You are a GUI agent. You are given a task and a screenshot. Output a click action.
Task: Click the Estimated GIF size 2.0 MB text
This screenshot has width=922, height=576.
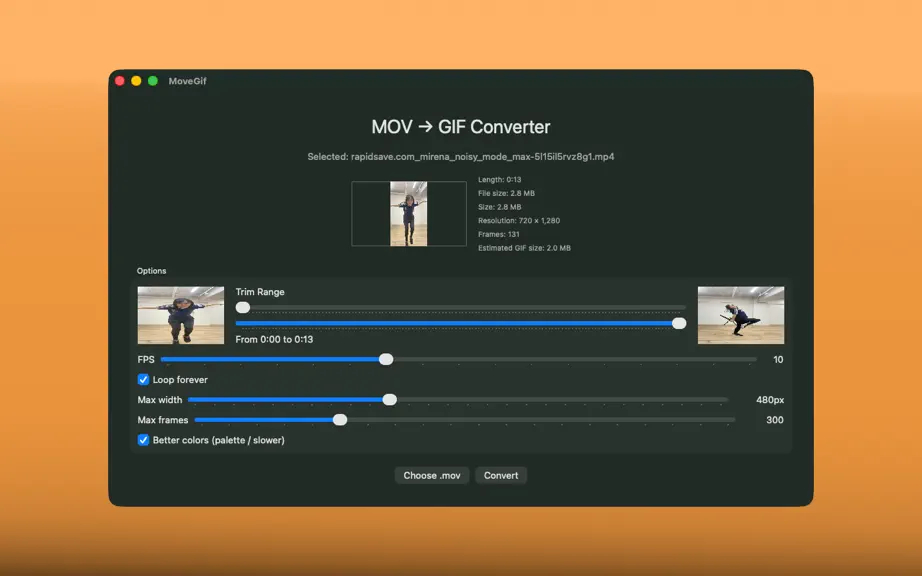(x=524, y=248)
